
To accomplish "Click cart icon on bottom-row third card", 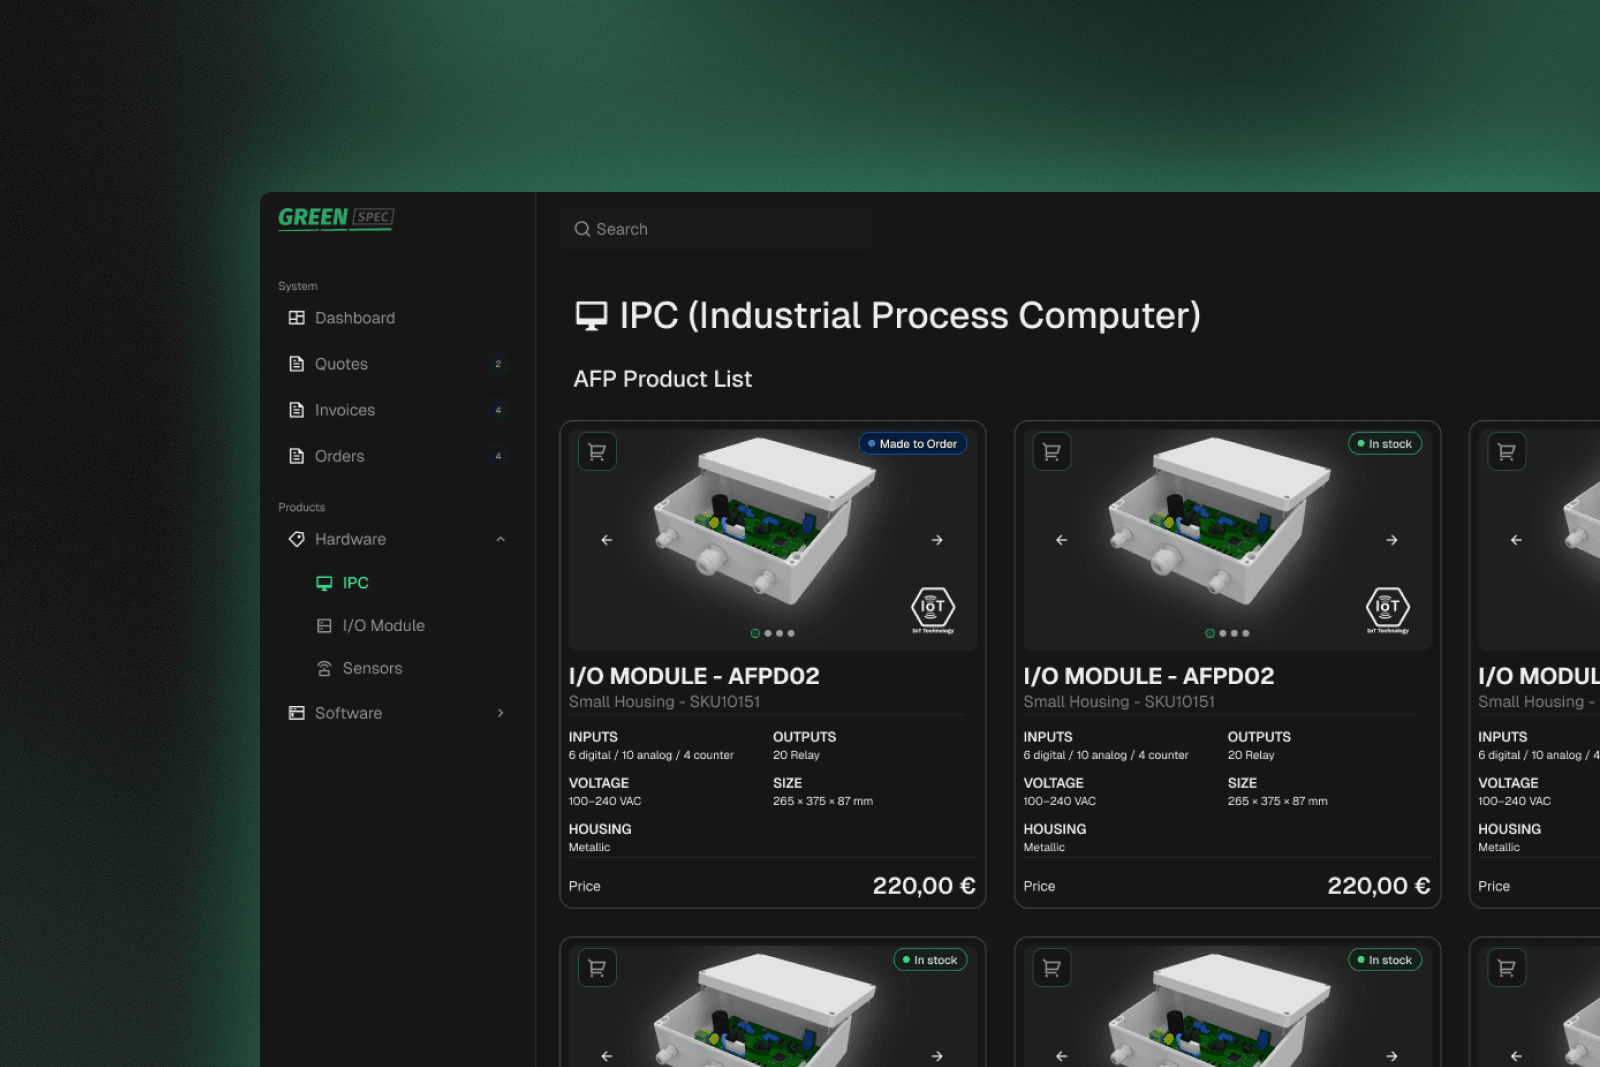I will 1507,968.
